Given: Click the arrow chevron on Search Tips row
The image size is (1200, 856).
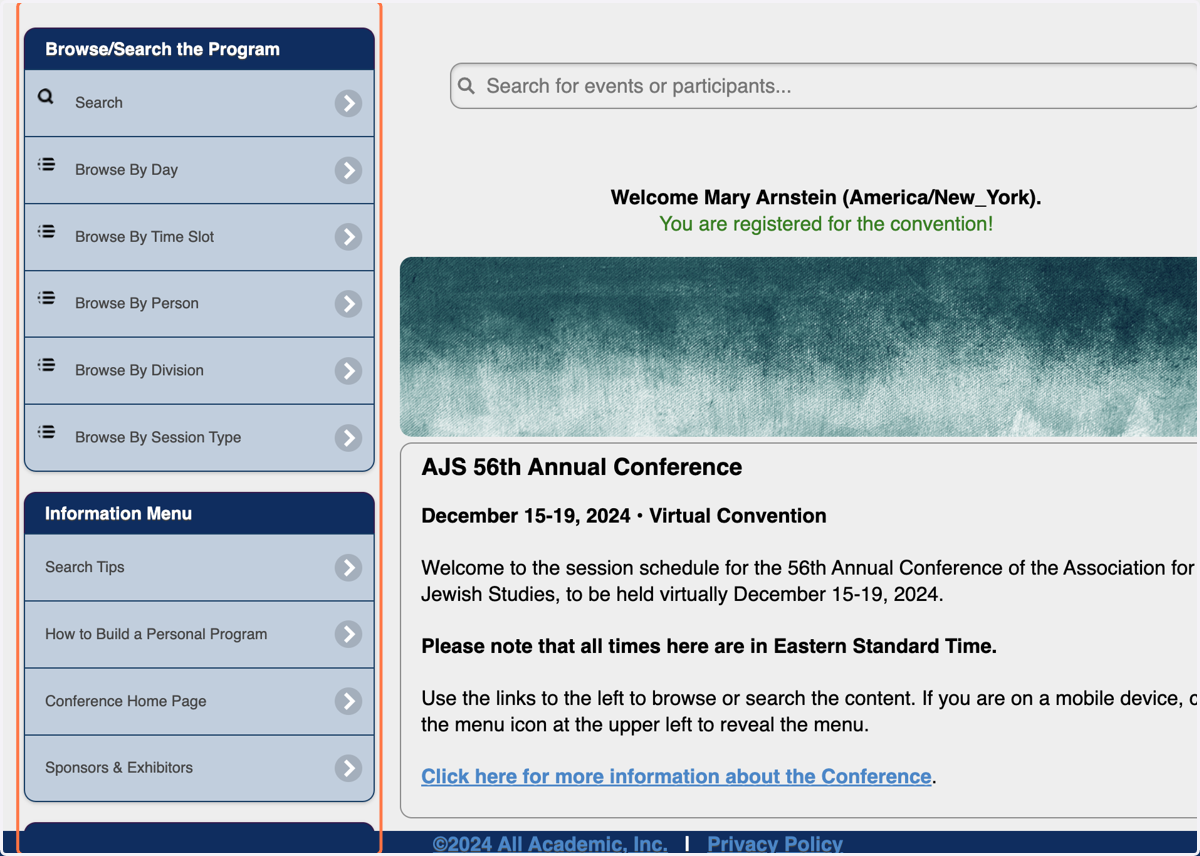Looking at the screenshot, I should pyautogui.click(x=348, y=568).
